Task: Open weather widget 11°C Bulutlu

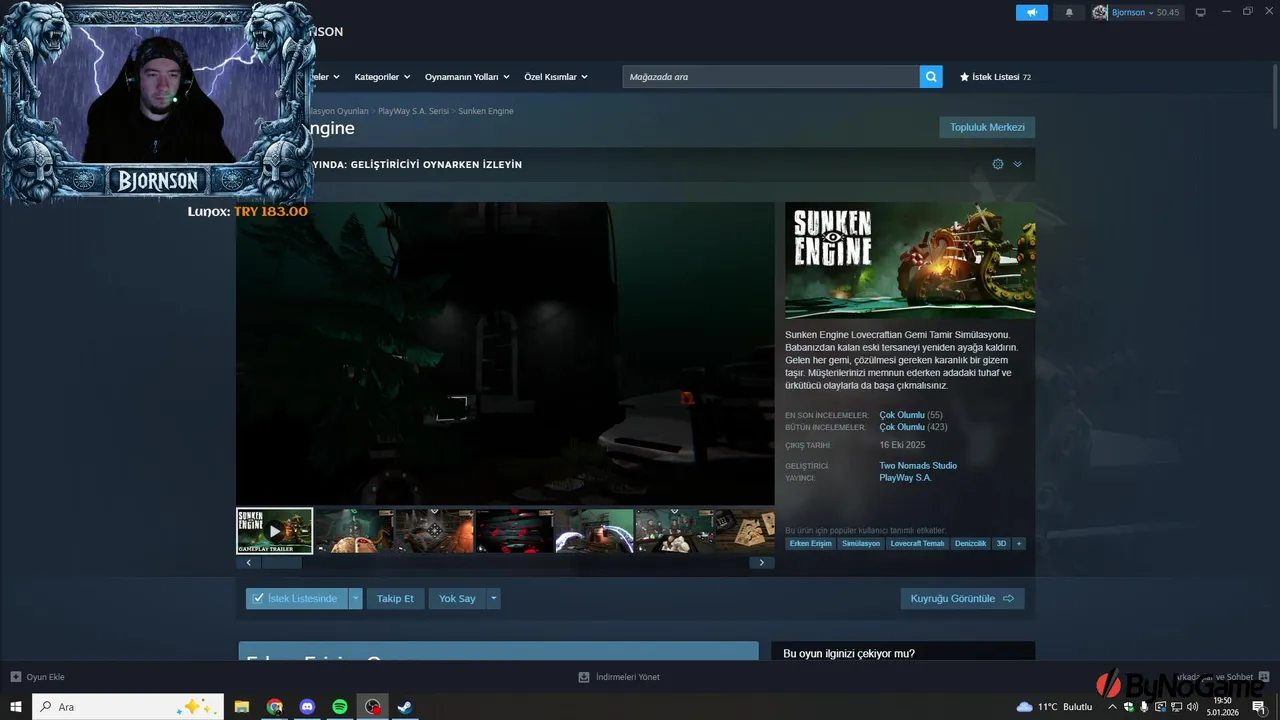Action: (1055, 707)
